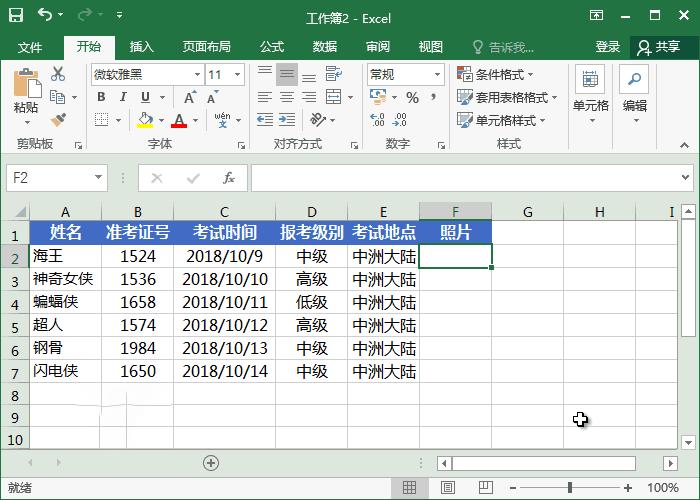Increase indent icon
700x500 pixels.
287,120
